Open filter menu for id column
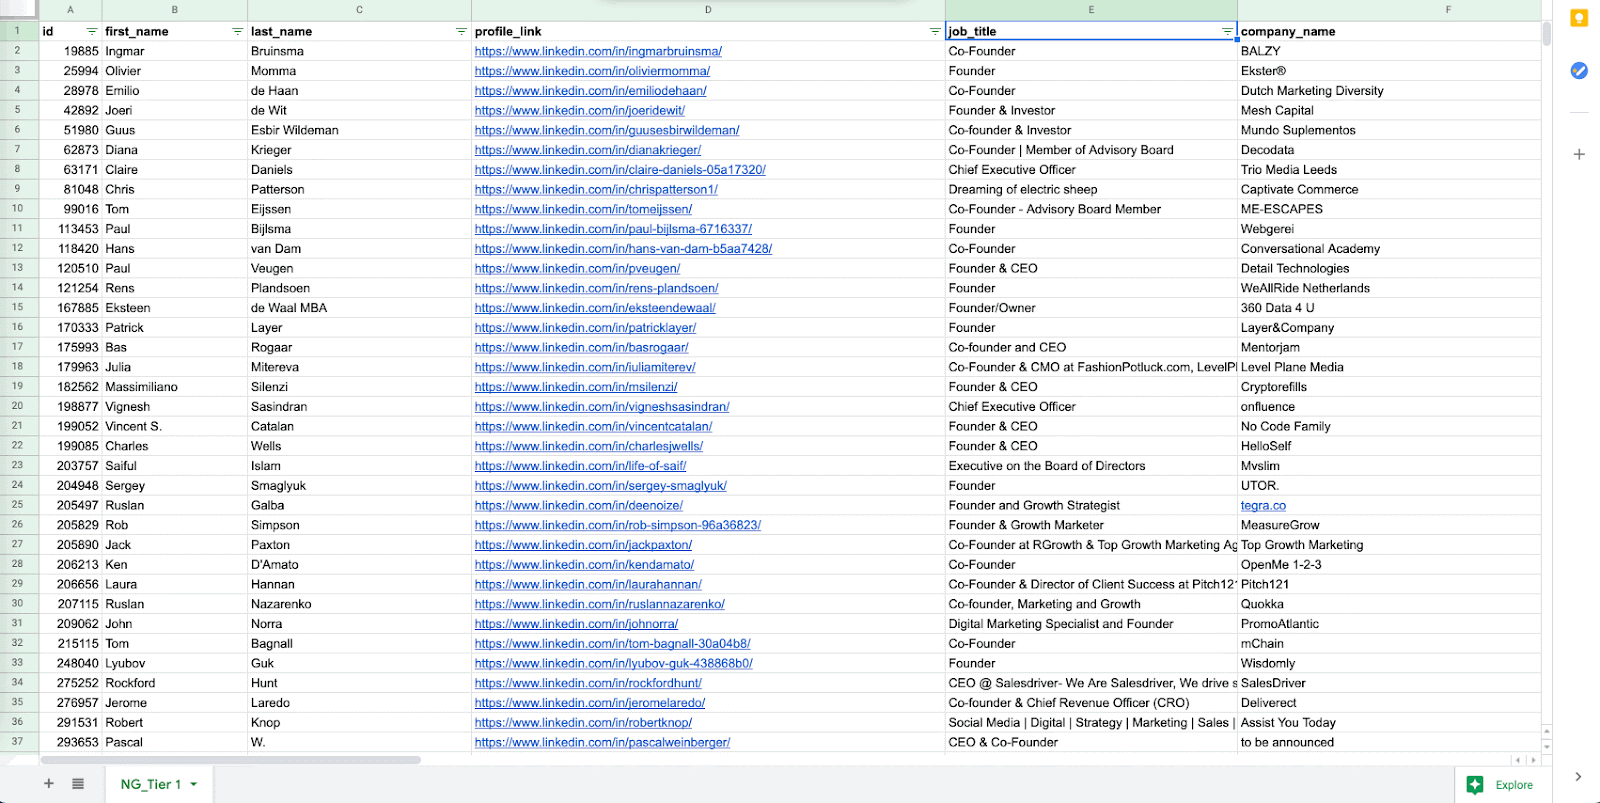Viewport: 1600px width, 803px height. (x=91, y=32)
